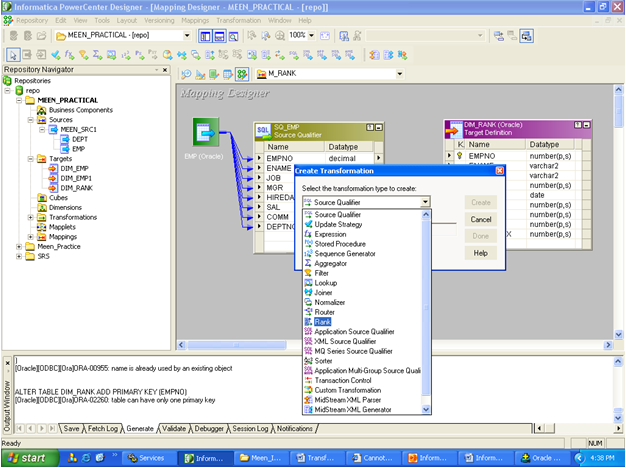Collapse the Targets tree node
626x468 pixels.
pyautogui.click(x=30, y=159)
